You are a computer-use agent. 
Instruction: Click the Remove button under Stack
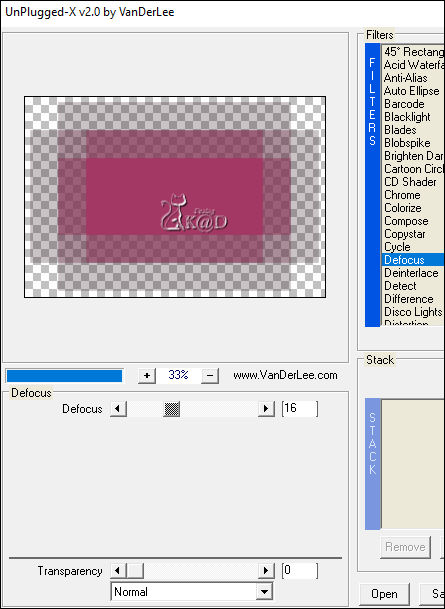pos(405,547)
